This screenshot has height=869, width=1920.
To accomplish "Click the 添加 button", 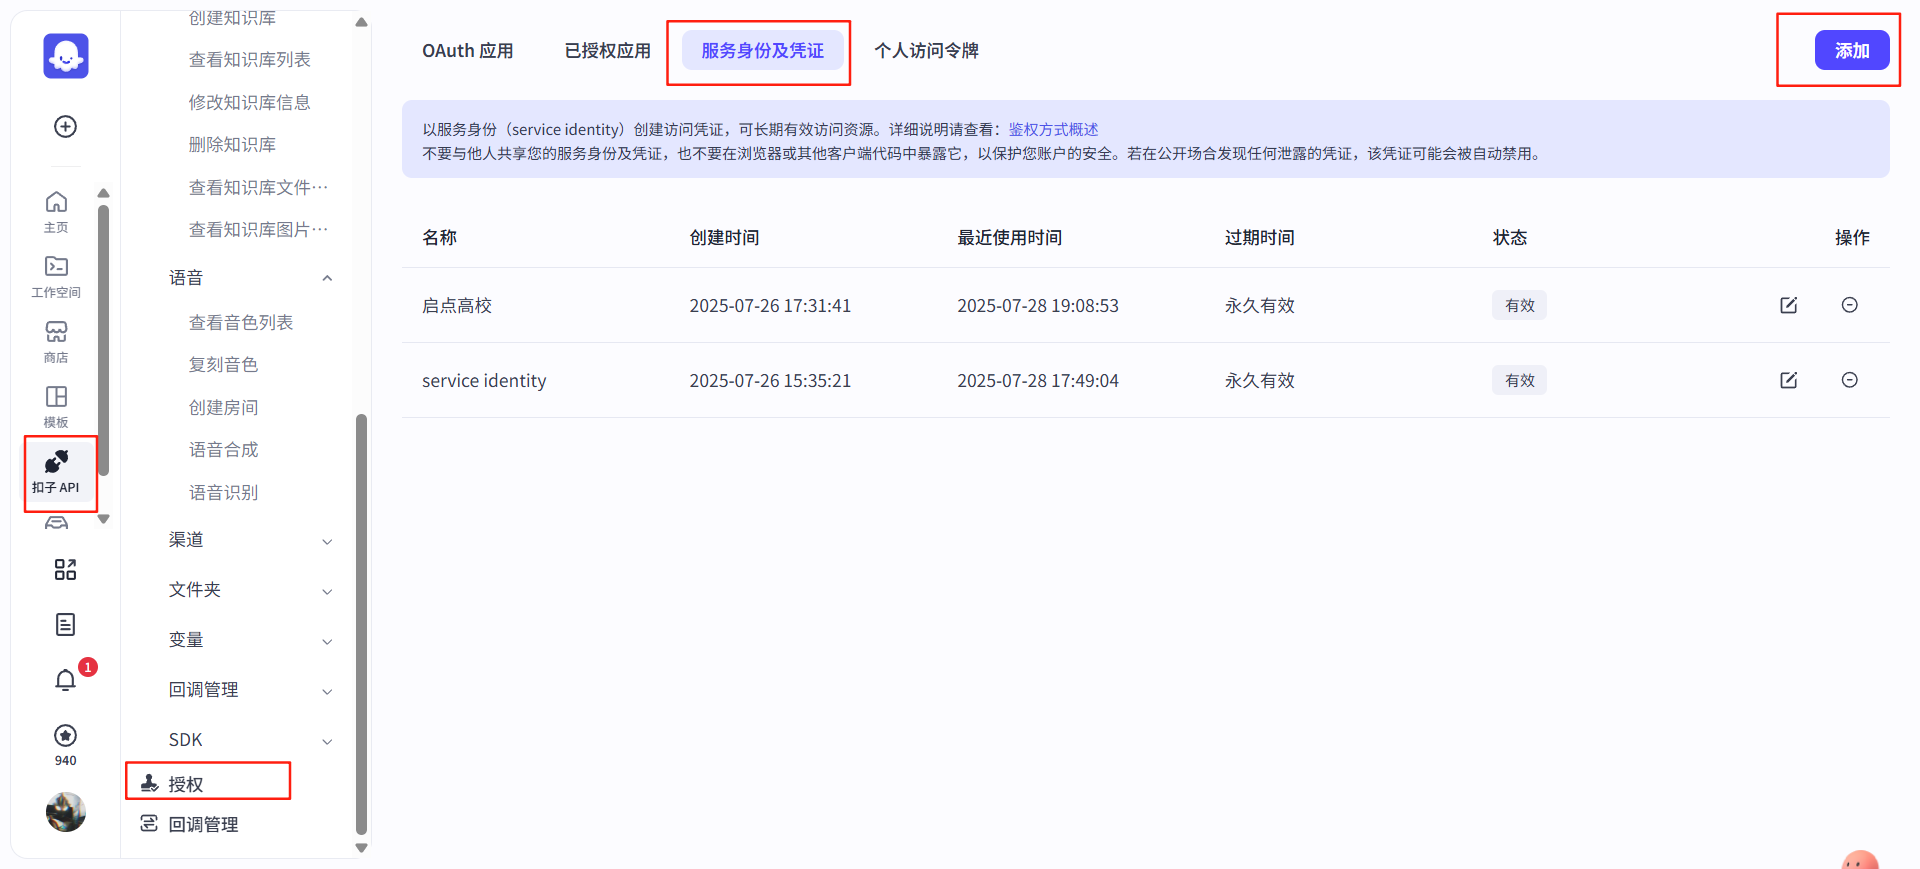I will click(x=1851, y=51).
